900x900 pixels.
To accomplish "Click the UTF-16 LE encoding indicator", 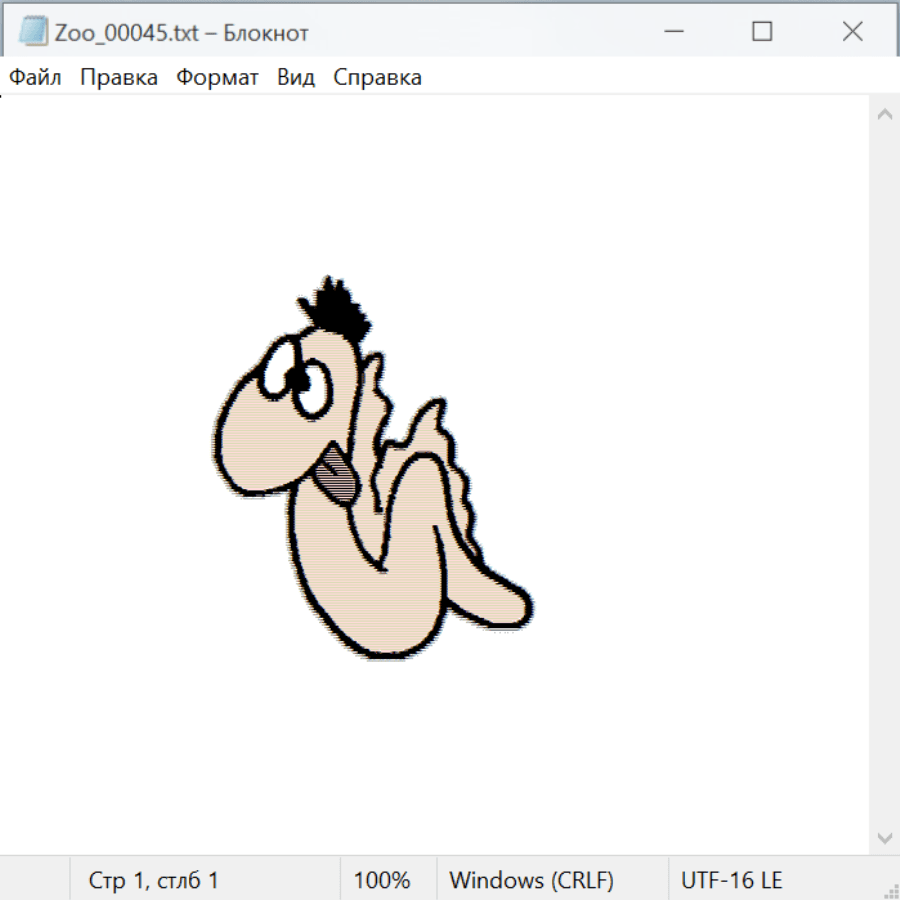I will tap(731, 881).
